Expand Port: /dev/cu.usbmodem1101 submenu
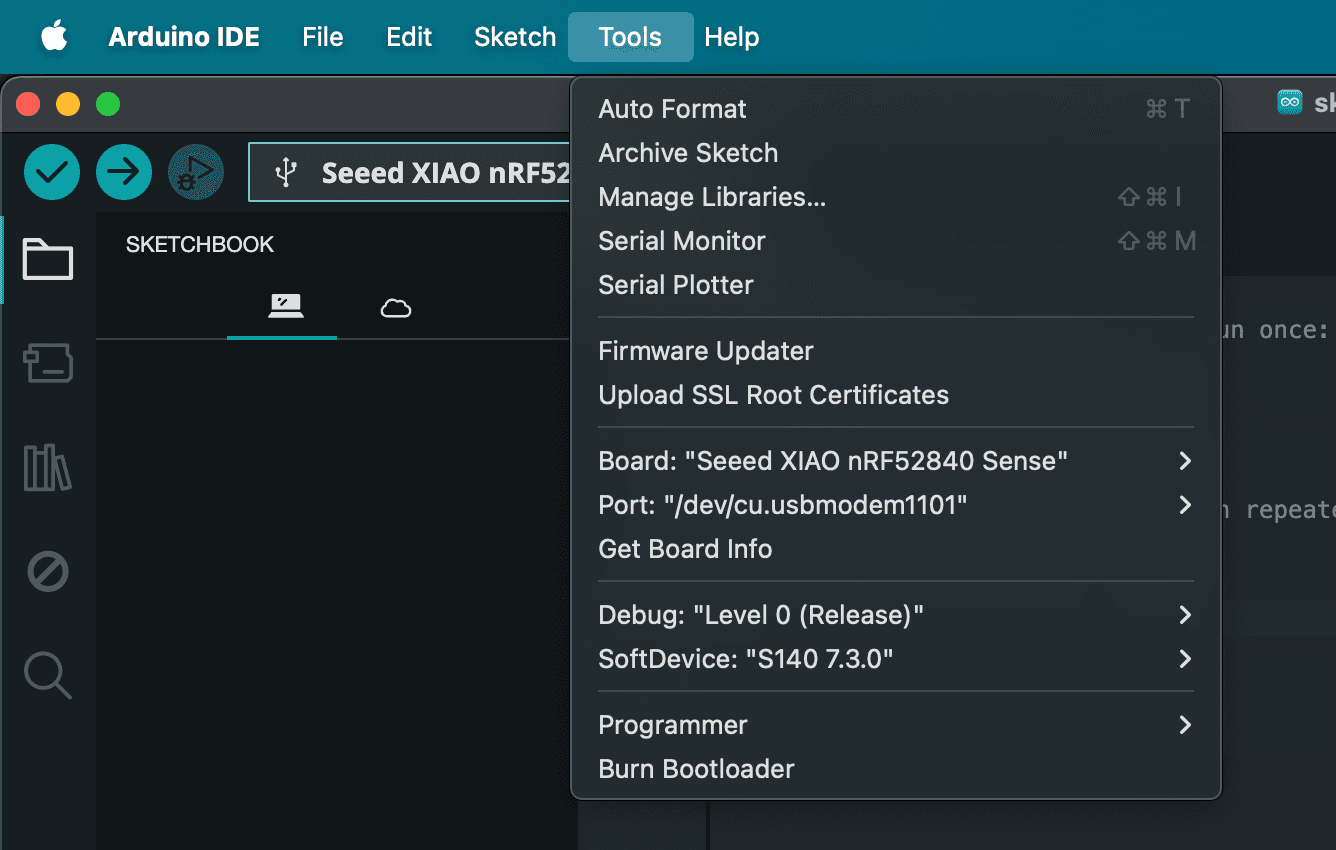The width and height of the screenshot is (1336, 850). coord(896,505)
